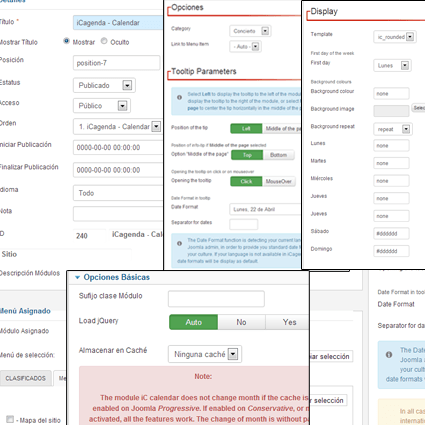This screenshot has width=425, height=425.
Task: Collapse the Opciones Básicas section arrow
Action: click(77, 277)
